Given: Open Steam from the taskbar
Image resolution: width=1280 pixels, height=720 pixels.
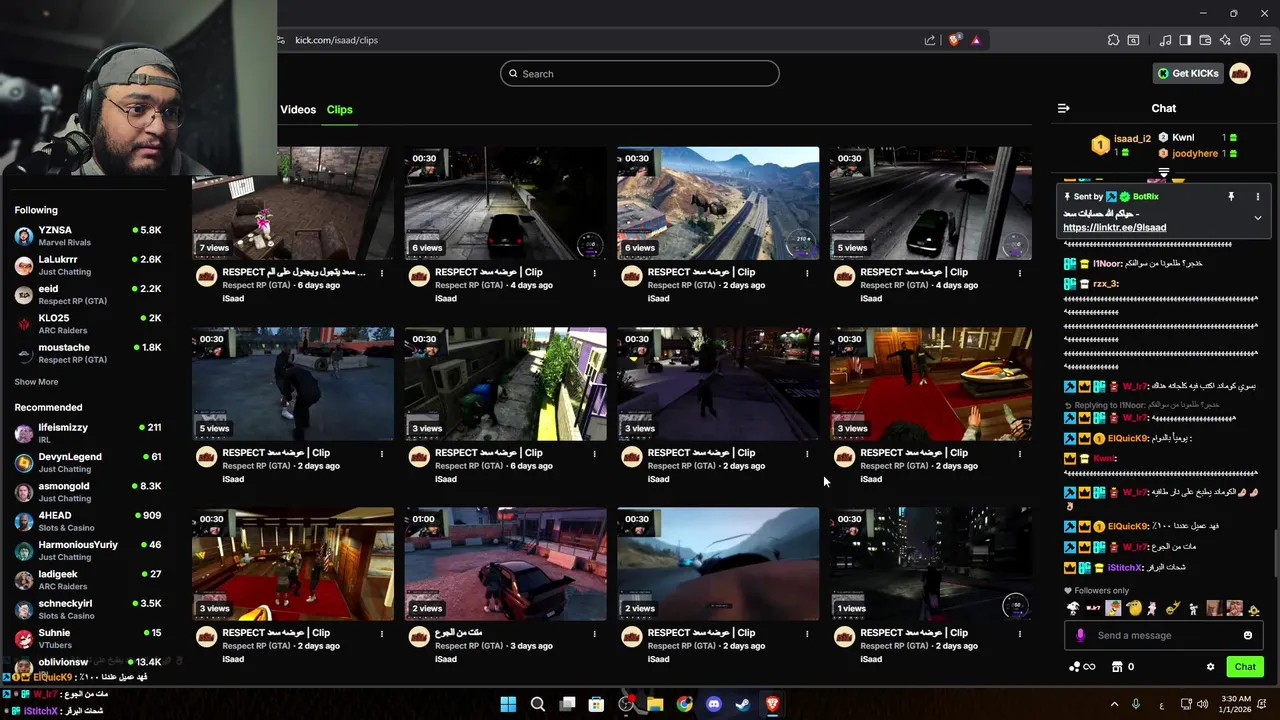Looking at the screenshot, I should (742, 704).
